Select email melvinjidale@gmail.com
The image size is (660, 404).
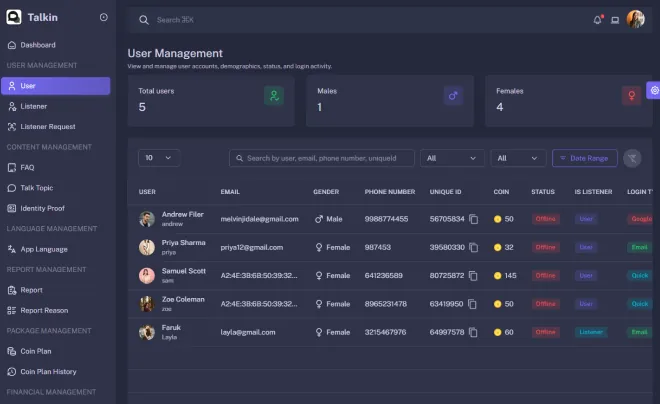point(259,219)
